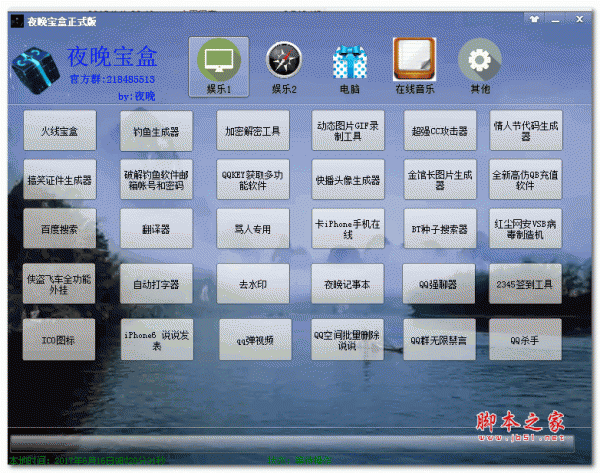The image size is (600, 473).
Task: Click the 官方群:218485513 text
Action: tap(112, 79)
